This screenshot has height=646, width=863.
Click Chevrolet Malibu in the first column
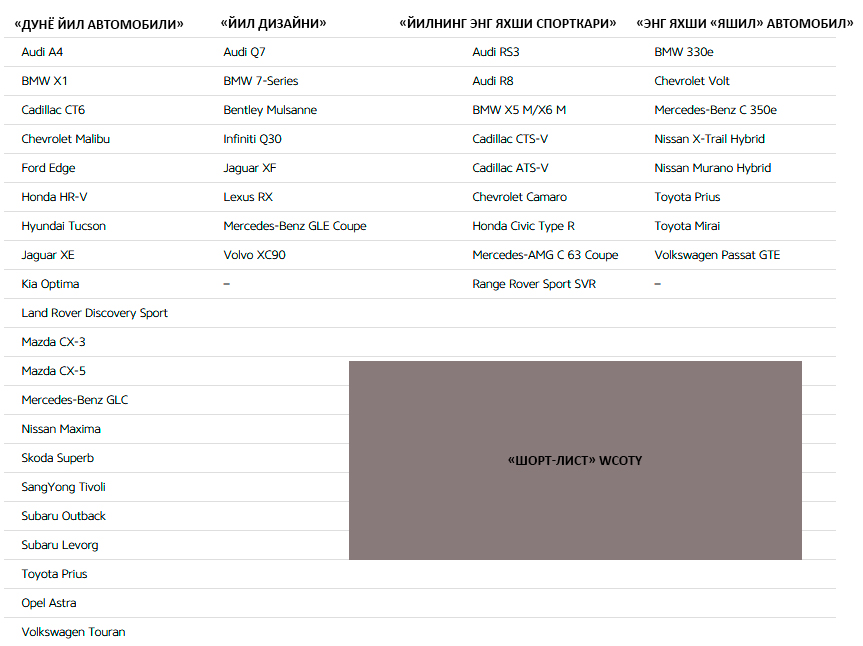tap(65, 139)
